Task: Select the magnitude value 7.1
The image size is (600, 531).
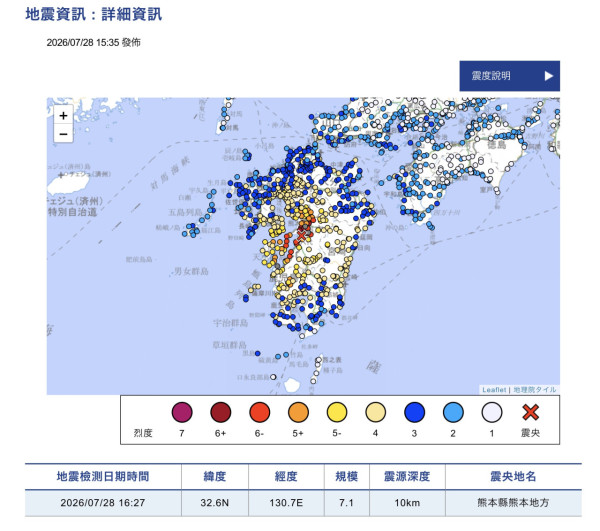Action: pyautogui.click(x=346, y=502)
